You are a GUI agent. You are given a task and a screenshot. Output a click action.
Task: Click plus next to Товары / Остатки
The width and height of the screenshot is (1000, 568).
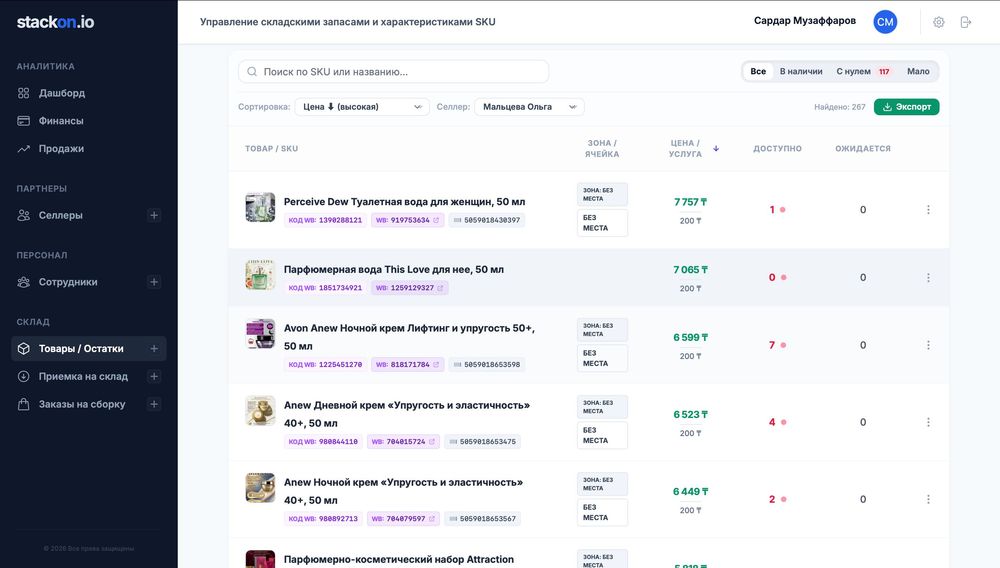(154, 349)
